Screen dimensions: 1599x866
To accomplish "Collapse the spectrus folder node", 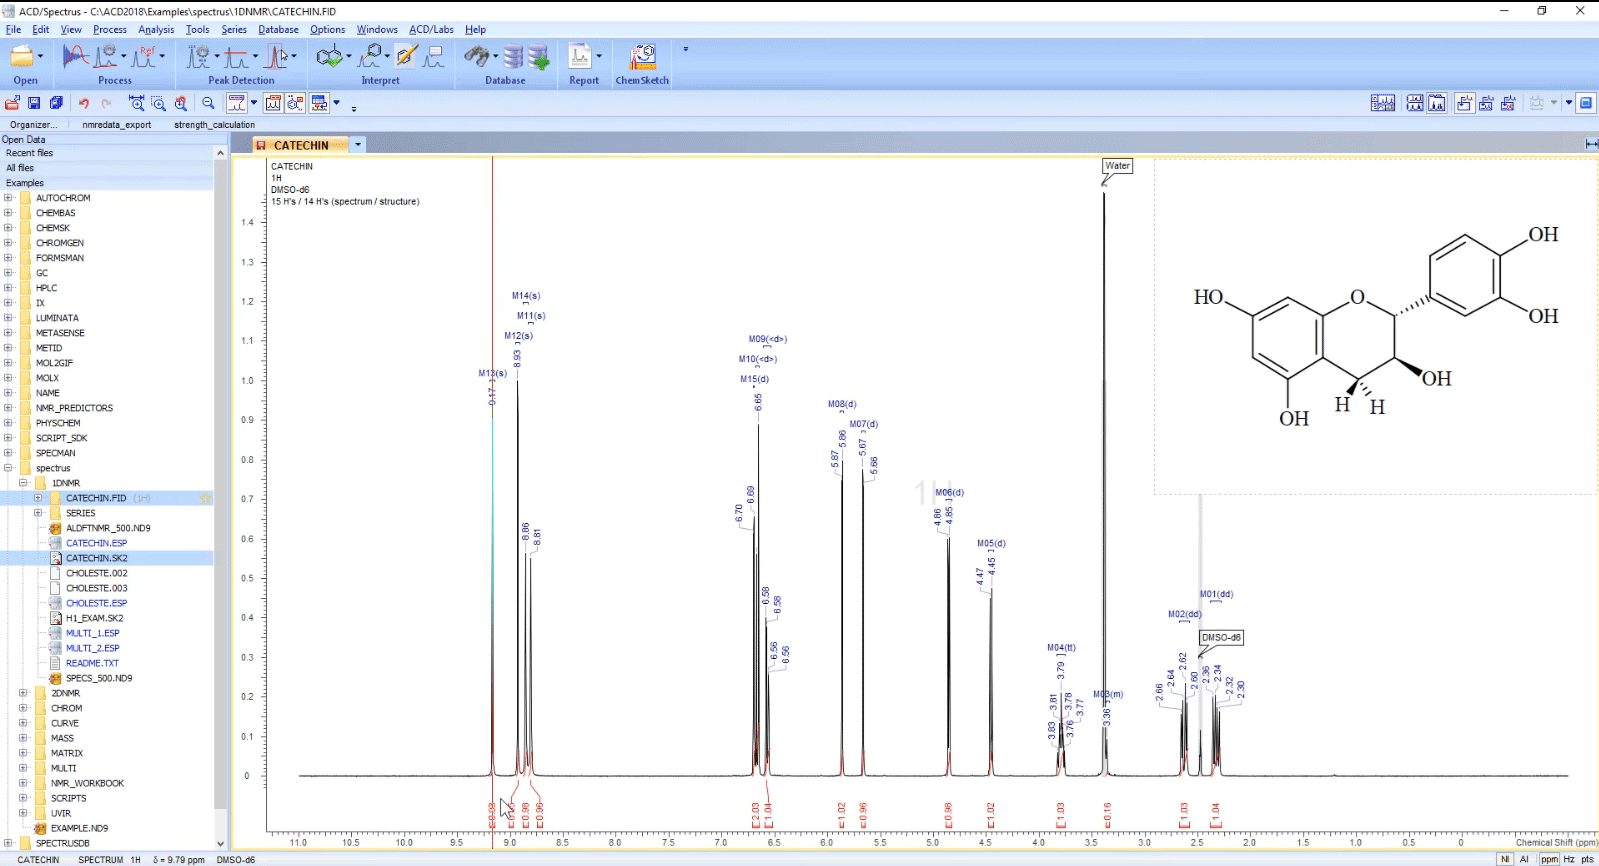I will 8,468.
